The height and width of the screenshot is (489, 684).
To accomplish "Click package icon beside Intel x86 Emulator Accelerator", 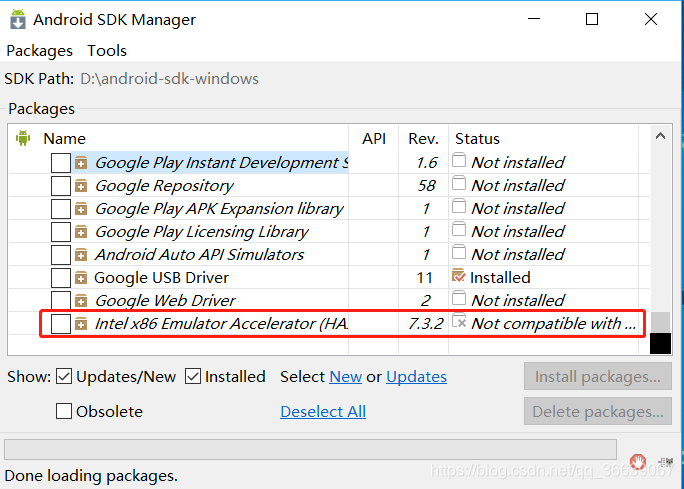I will [81, 324].
